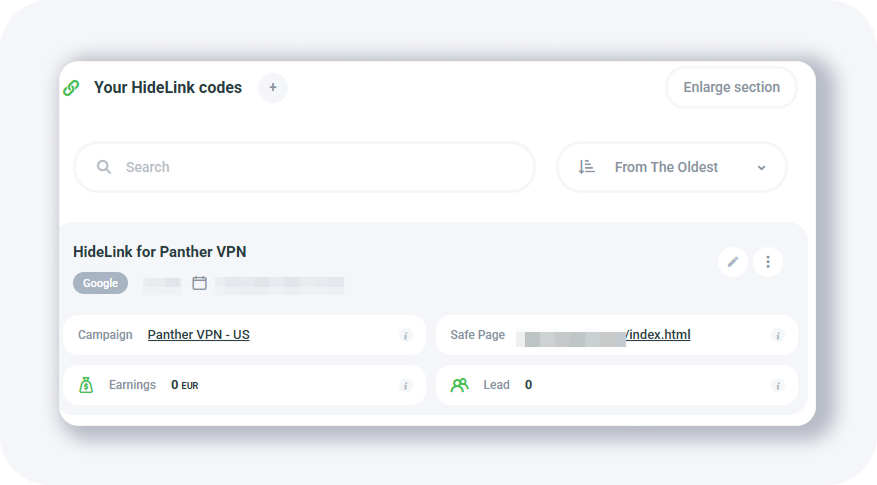Open the index.html safe page link
This screenshot has width=877, height=485.
pos(658,335)
